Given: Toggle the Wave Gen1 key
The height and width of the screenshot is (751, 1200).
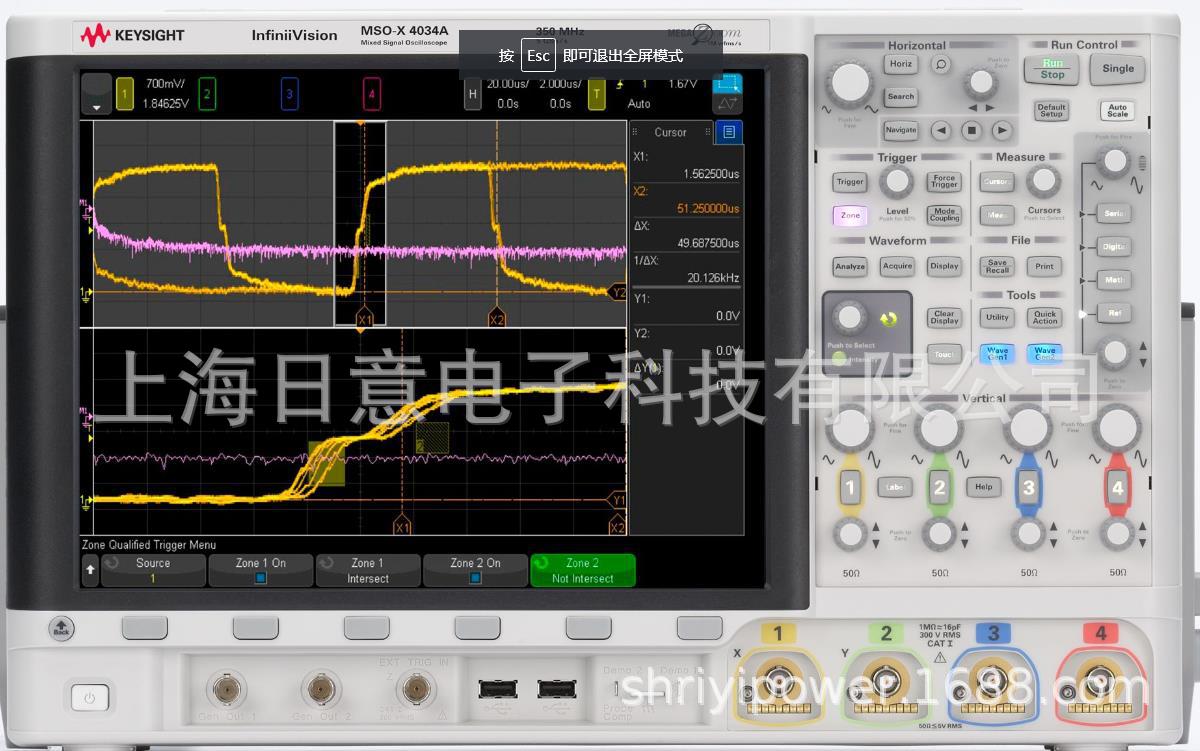Looking at the screenshot, I should [998, 354].
